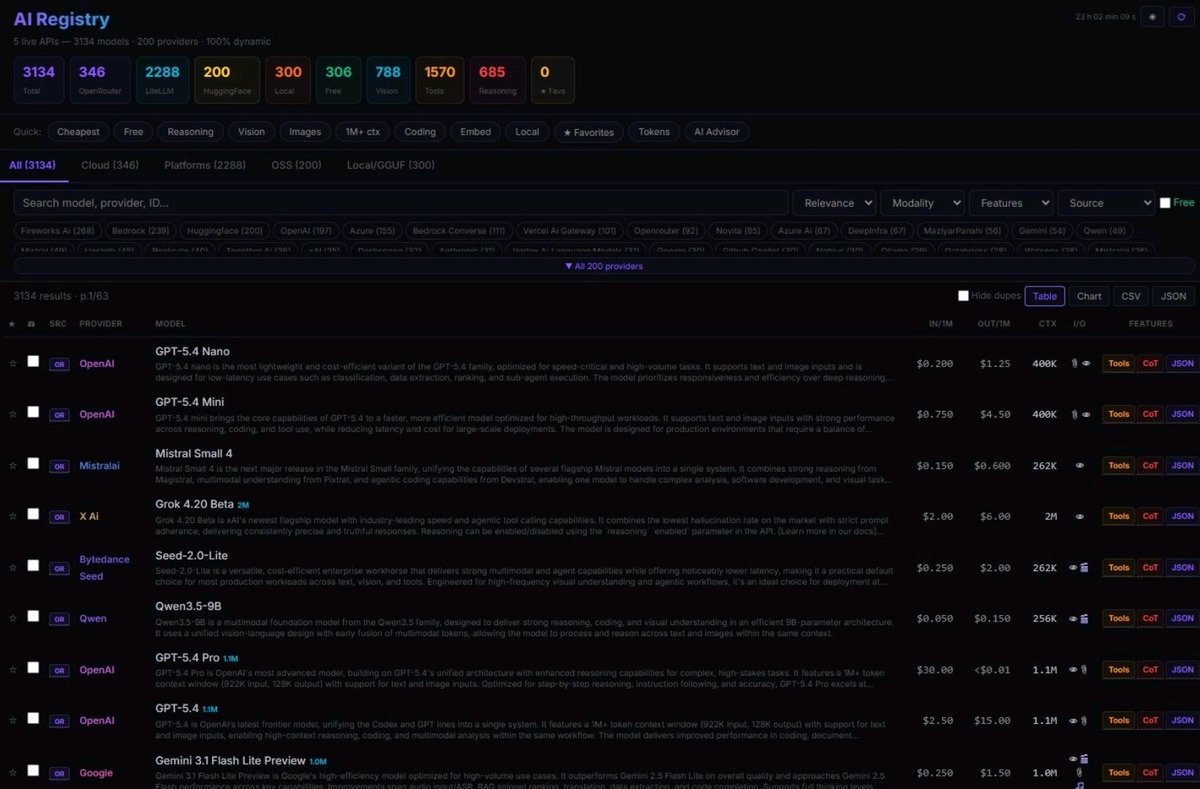Click the JSON feature badge on Seed-2.0-Lite row
This screenshot has height=789, width=1200.
point(1182,567)
